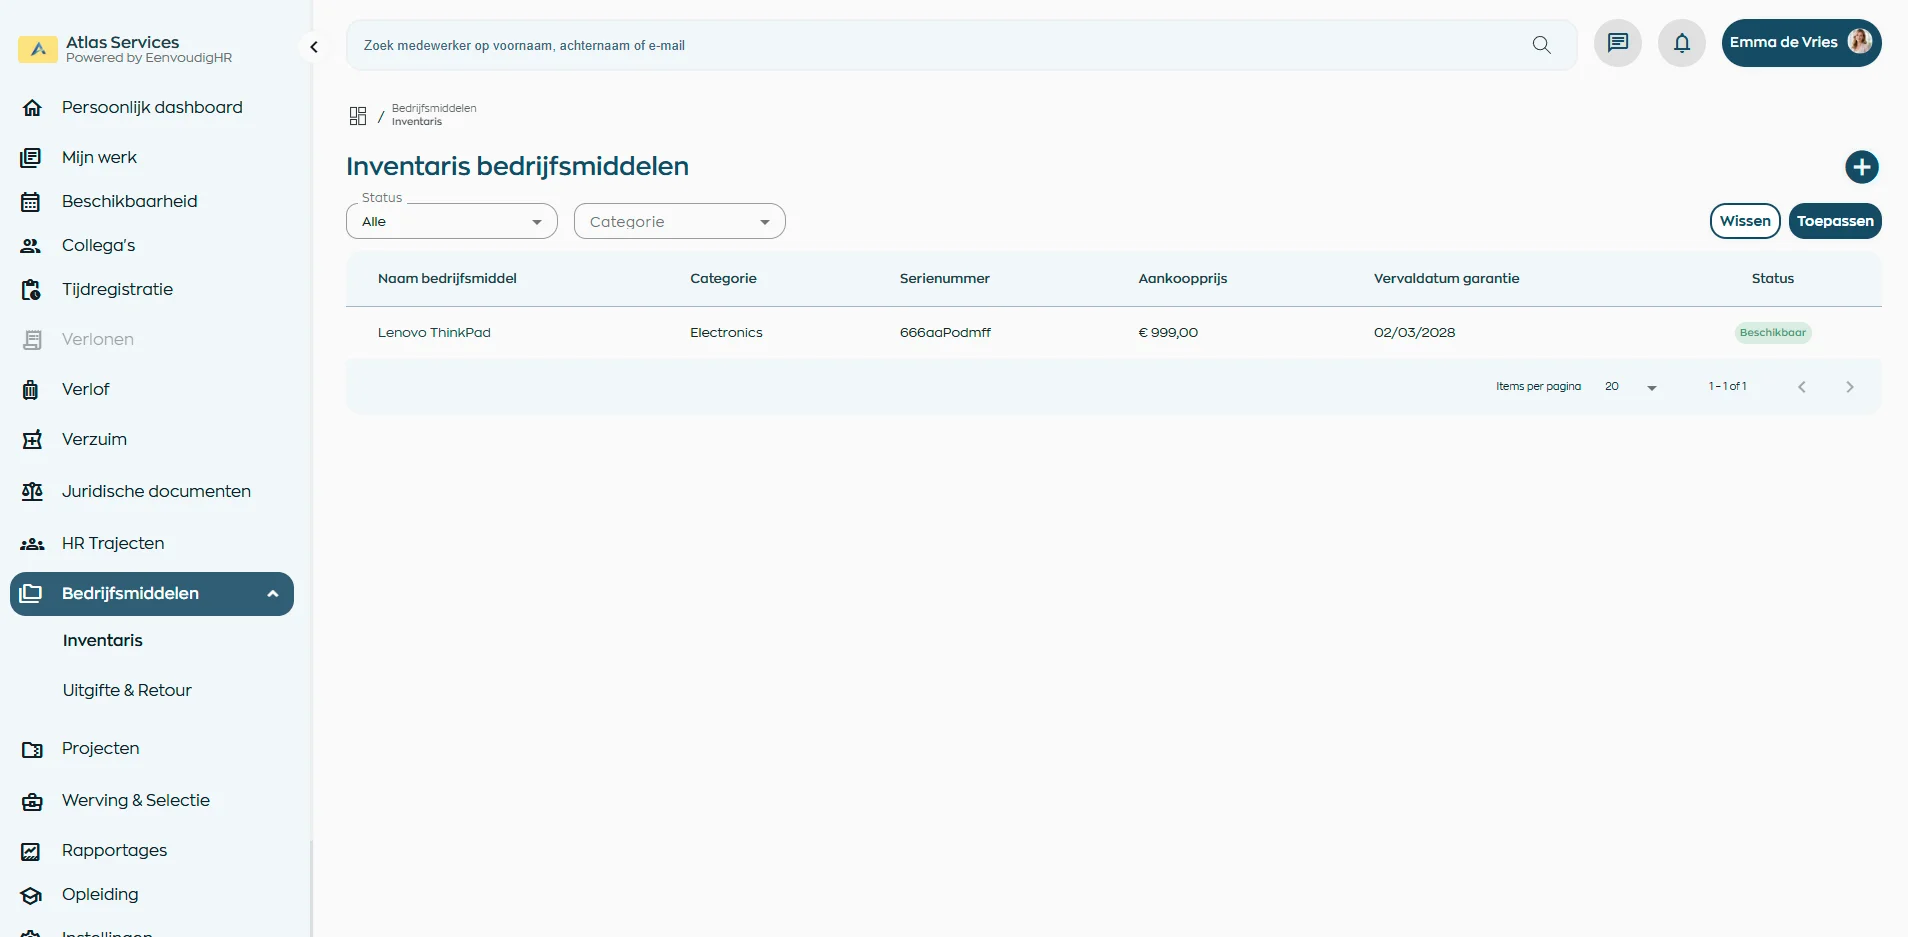This screenshot has width=1908, height=937.
Task: Open the Opleiding menu label
Action: coord(100,894)
